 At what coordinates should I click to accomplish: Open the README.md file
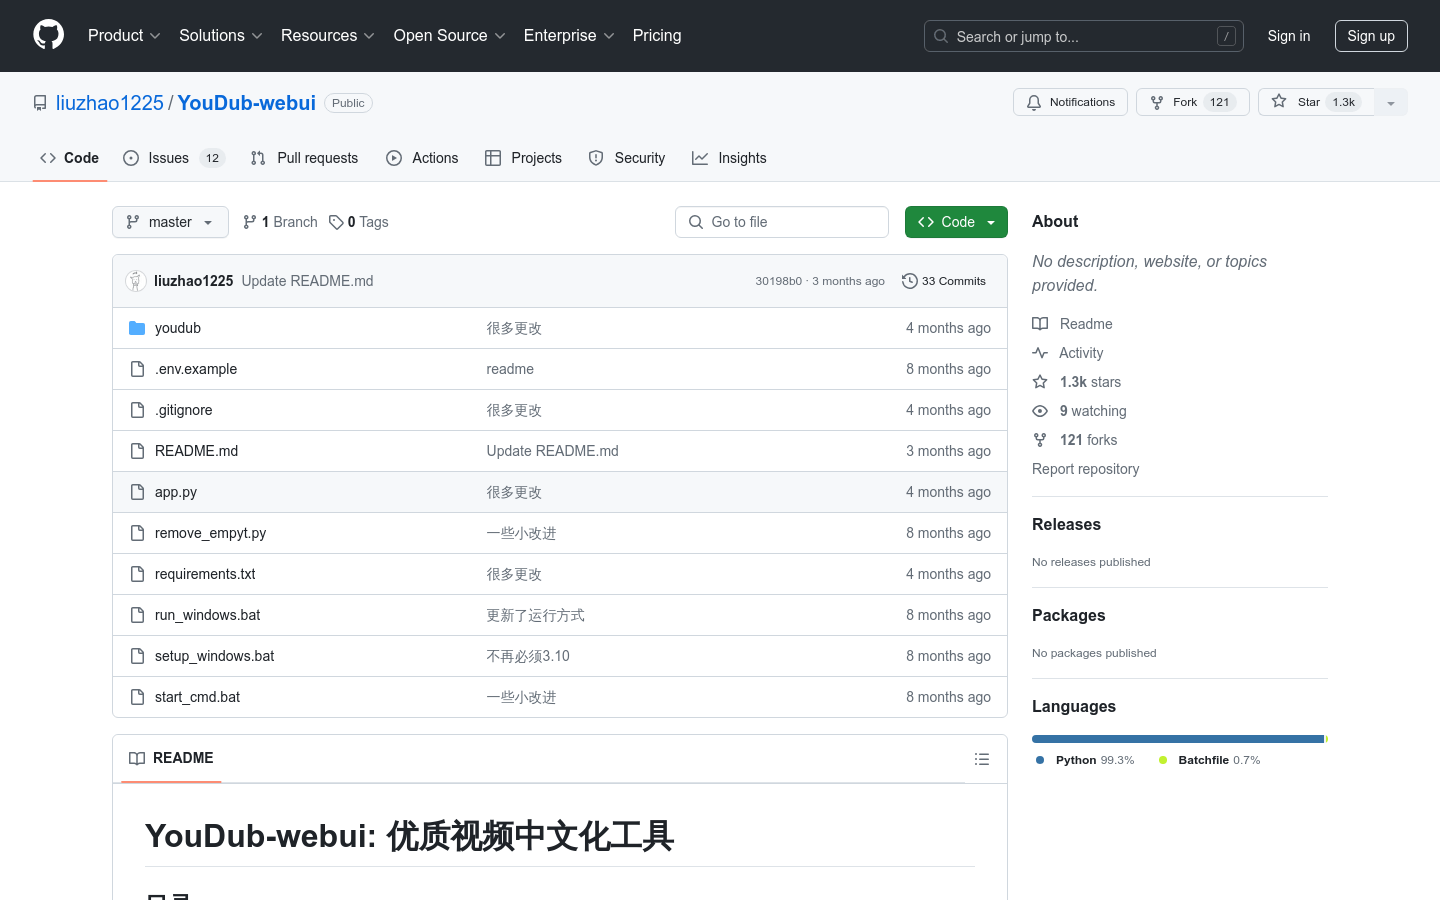coord(196,451)
